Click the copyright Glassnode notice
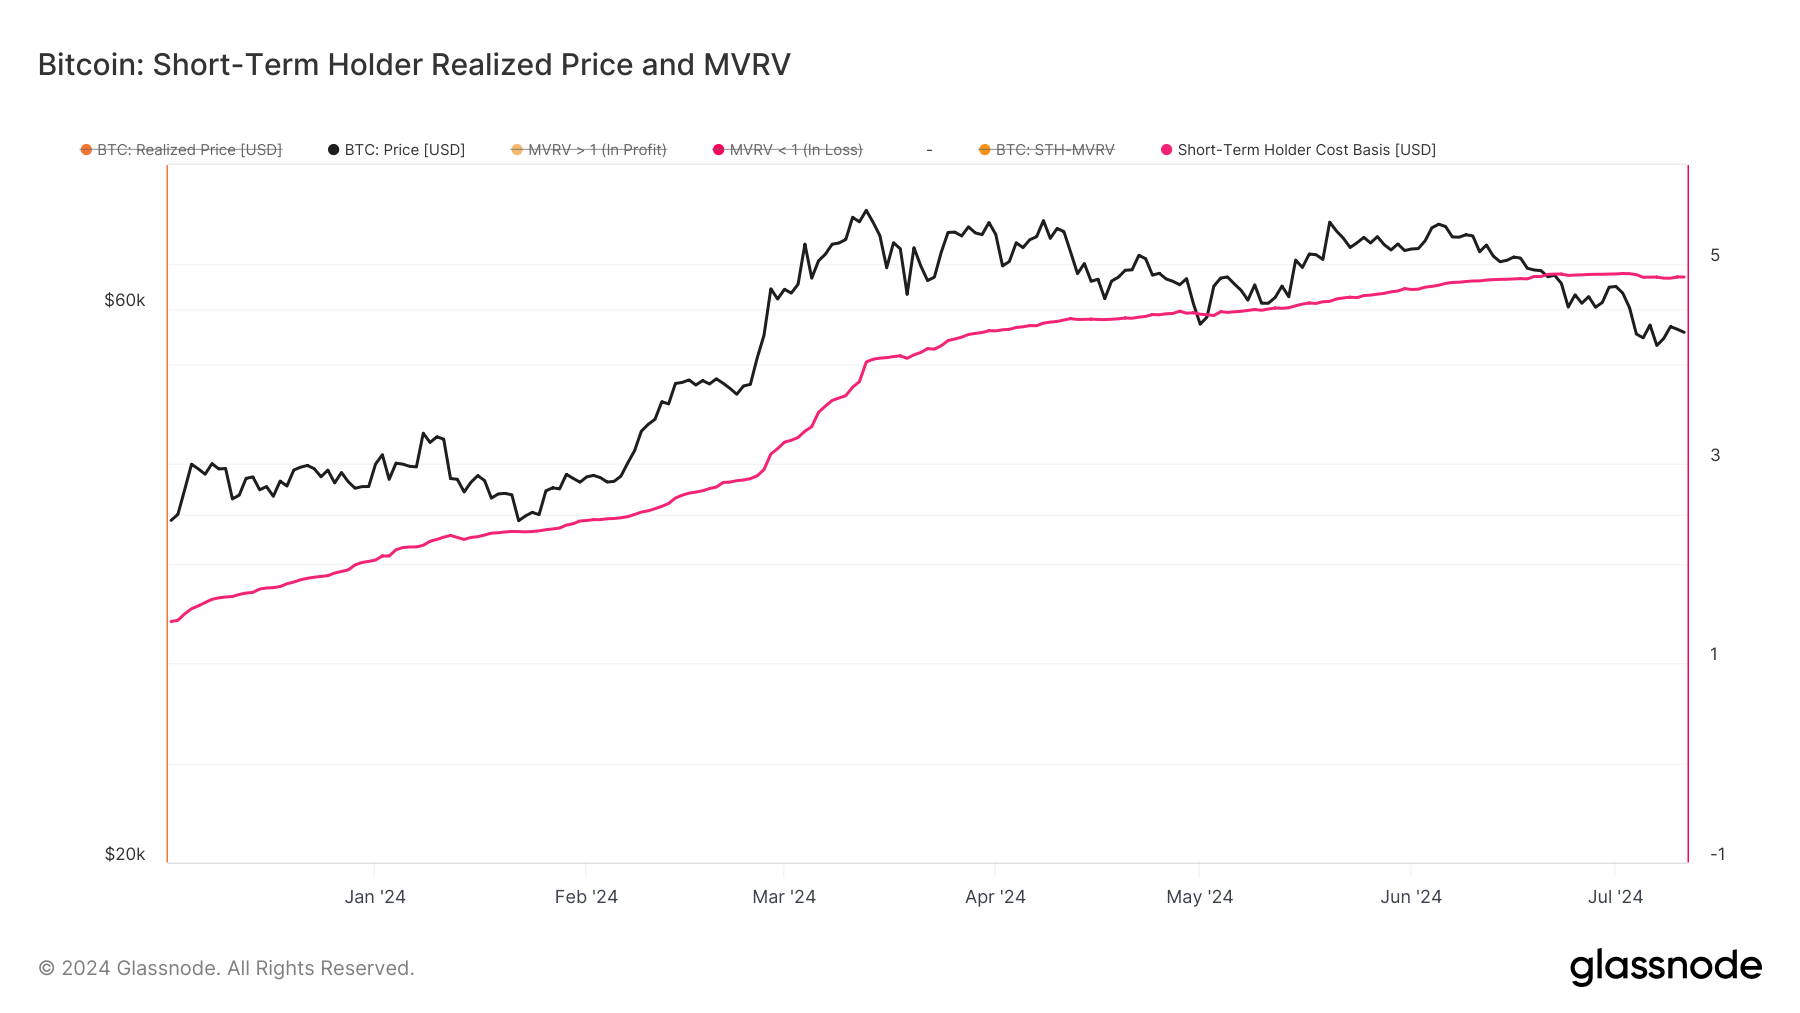This screenshot has width=1800, height=1013. pyautogui.click(x=226, y=968)
